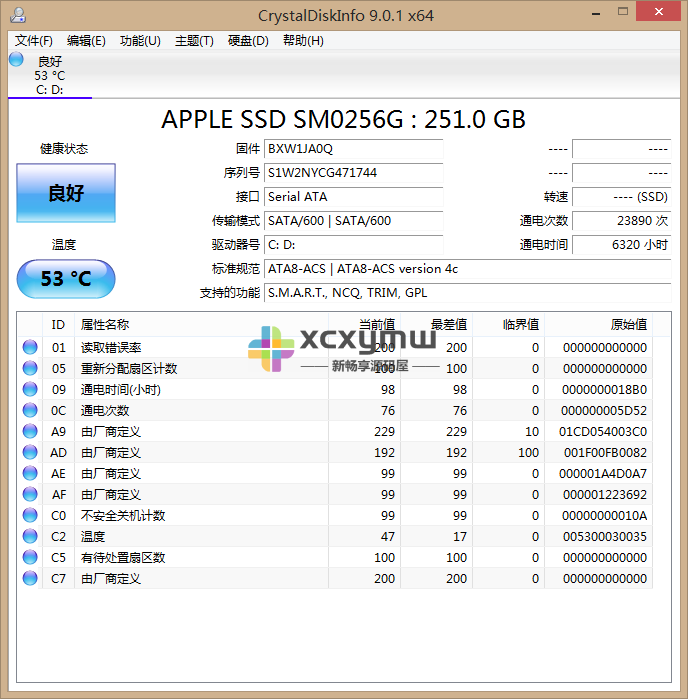Click the 原始值 column header
The width and height of the screenshot is (688, 699).
[598, 325]
